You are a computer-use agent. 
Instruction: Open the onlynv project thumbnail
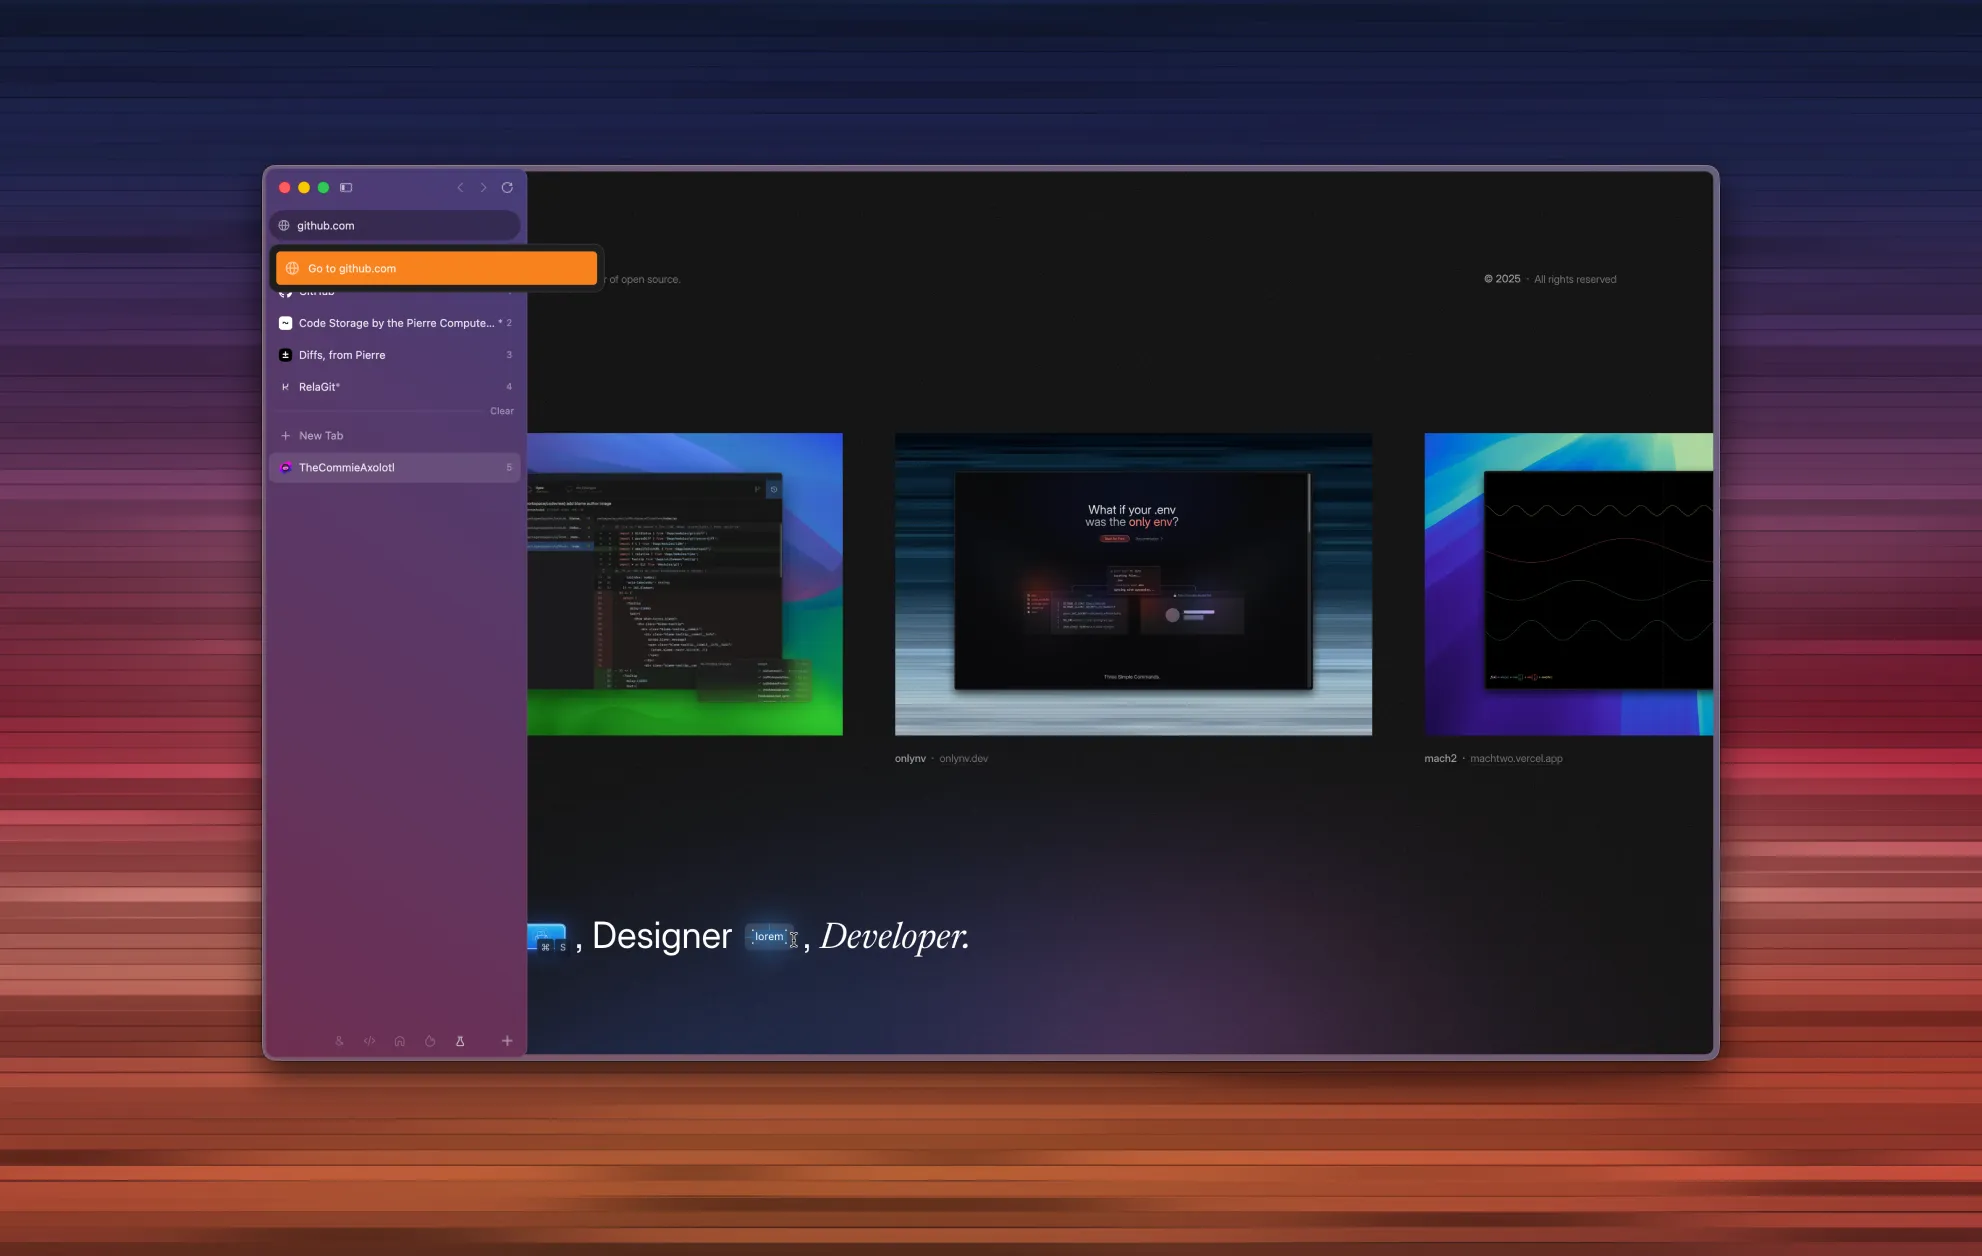1133,583
